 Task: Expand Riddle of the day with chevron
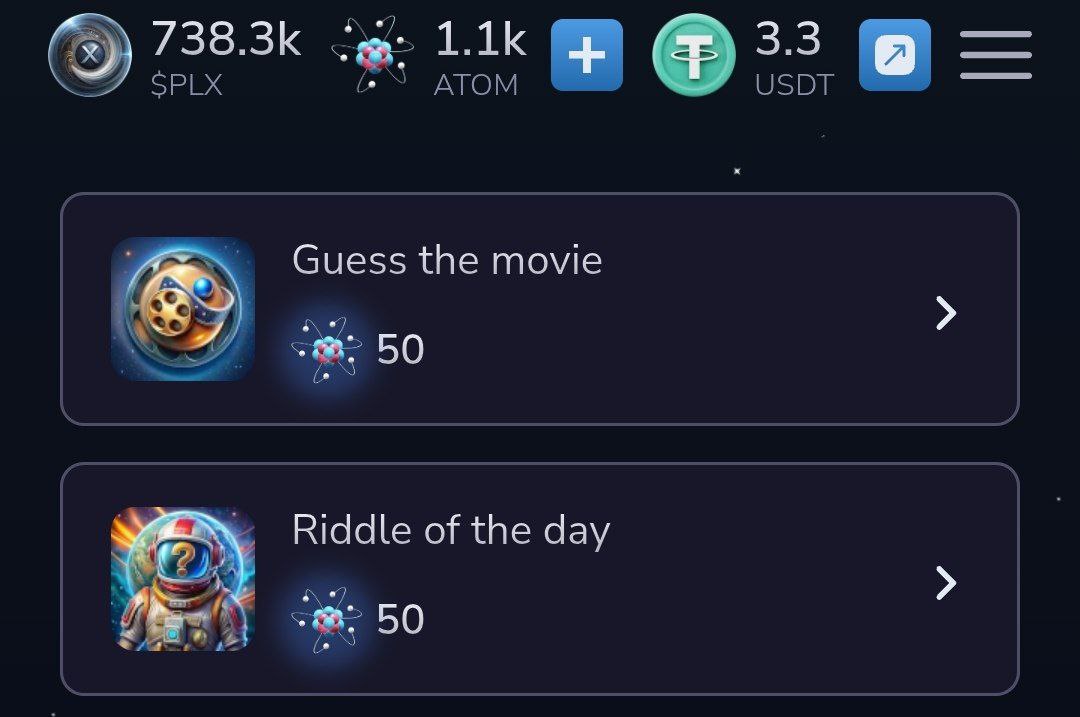click(x=946, y=583)
